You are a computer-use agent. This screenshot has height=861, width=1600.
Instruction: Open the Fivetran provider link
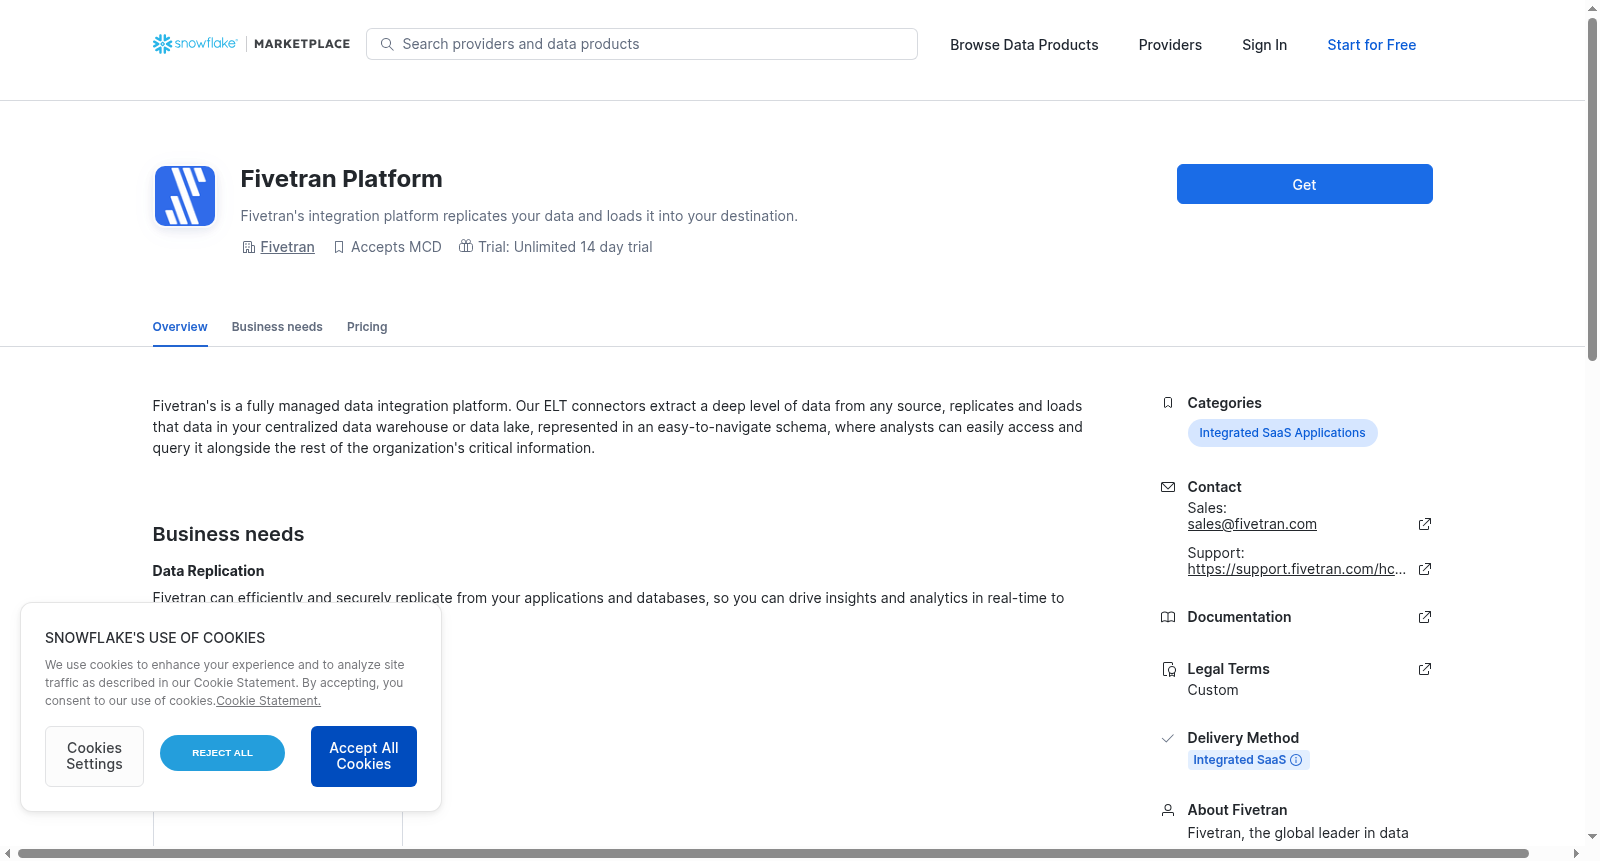[x=287, y=247]
